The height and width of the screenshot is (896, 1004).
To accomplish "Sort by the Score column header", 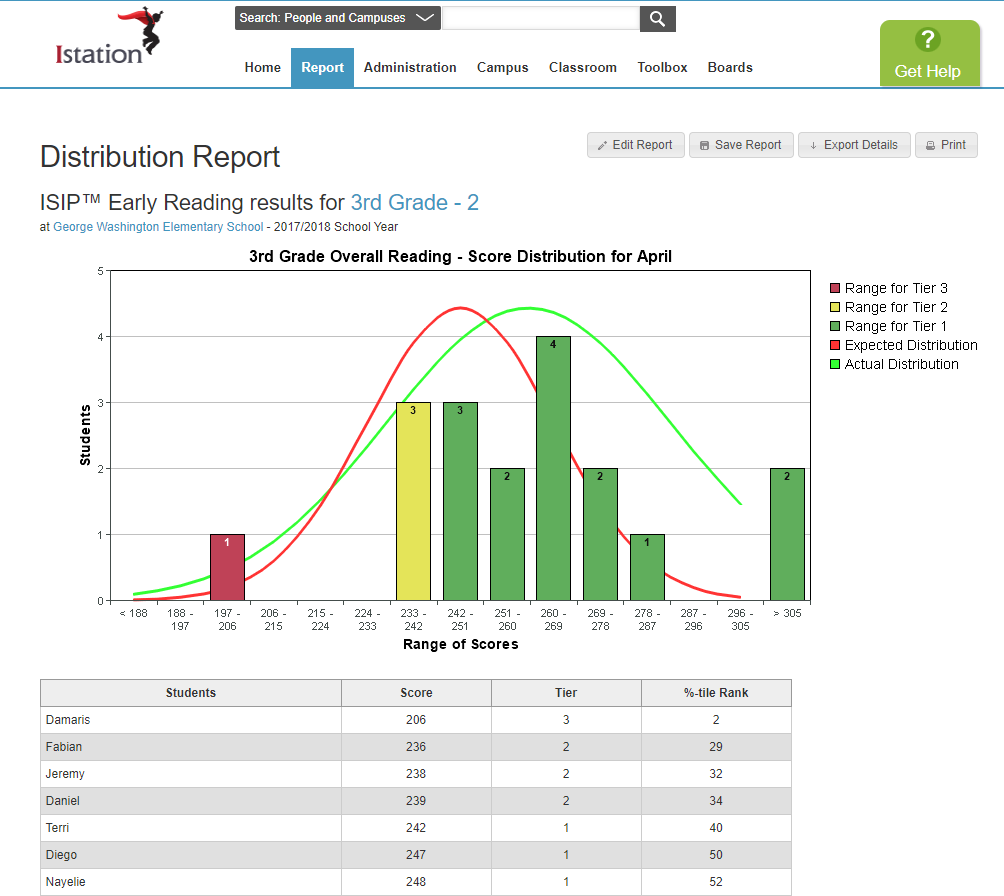I will [416, 693].
